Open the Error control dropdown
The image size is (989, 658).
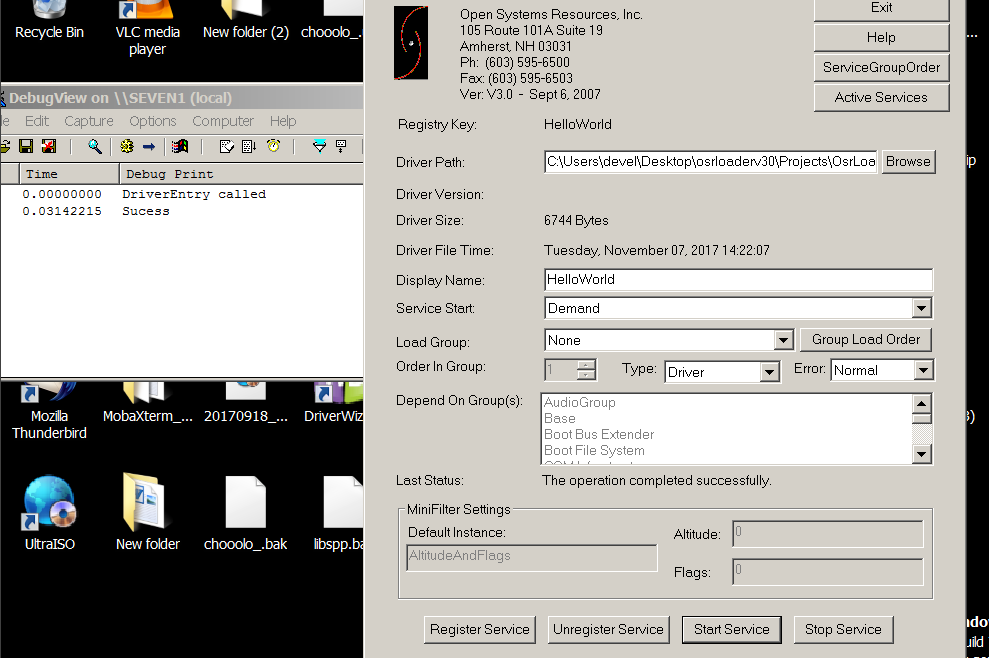[922, 371]
